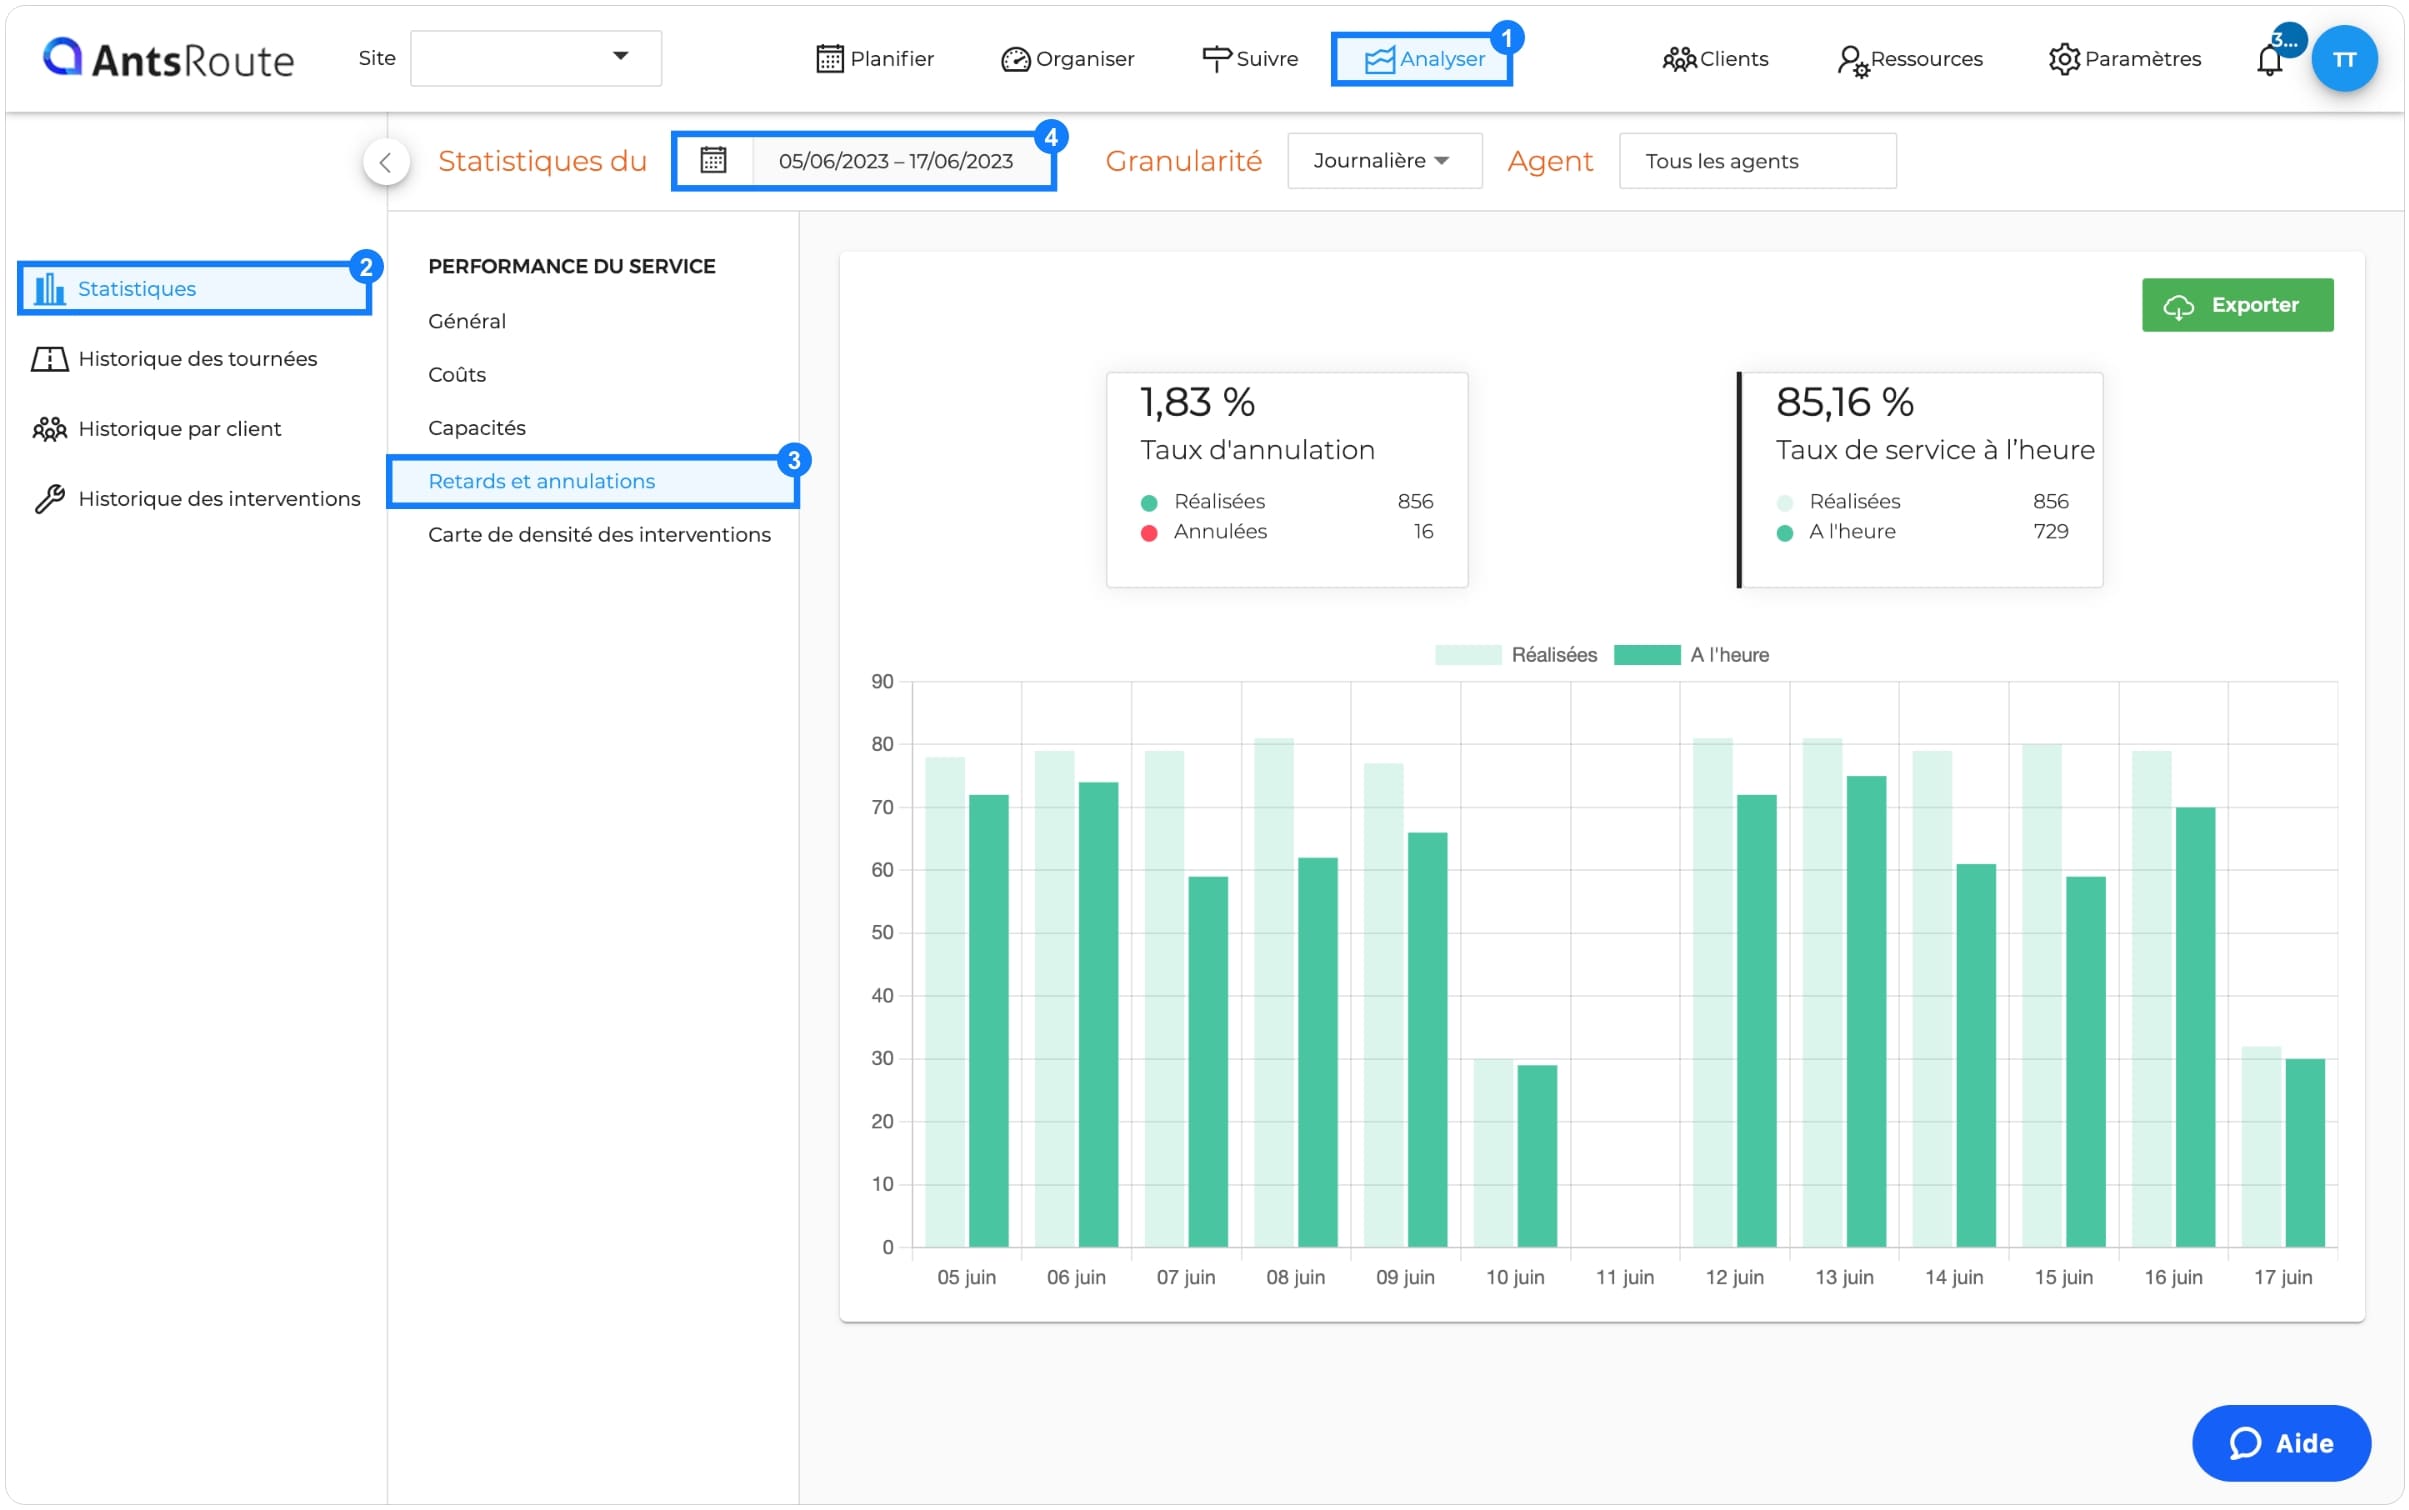The image size is (2409, 1510).
Task: Open the Ressources menu
Action: [x=1909, y=59]
